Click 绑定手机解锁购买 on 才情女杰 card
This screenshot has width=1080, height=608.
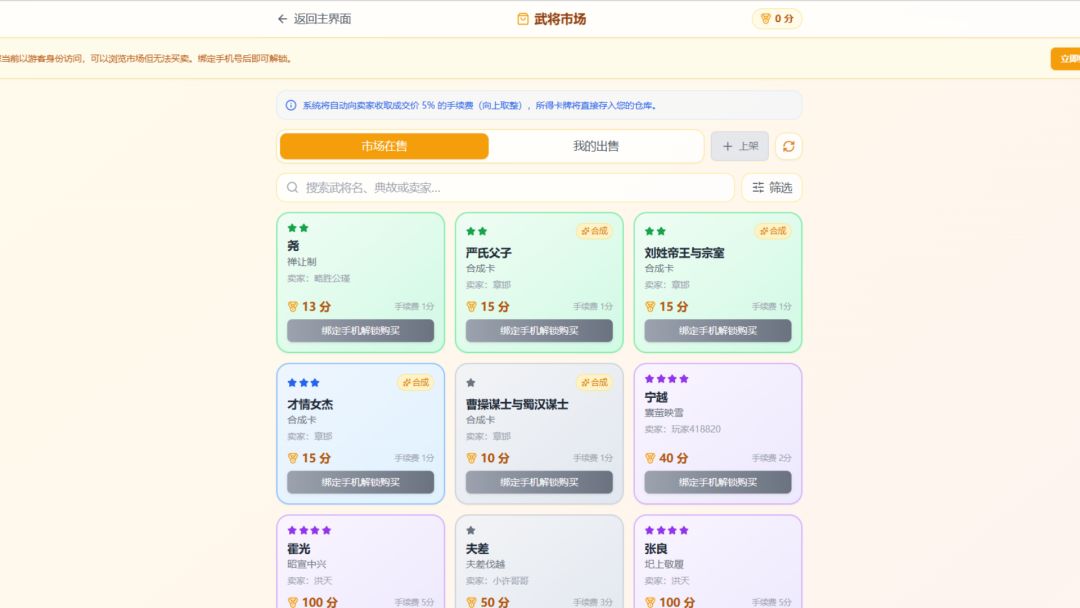360,482
